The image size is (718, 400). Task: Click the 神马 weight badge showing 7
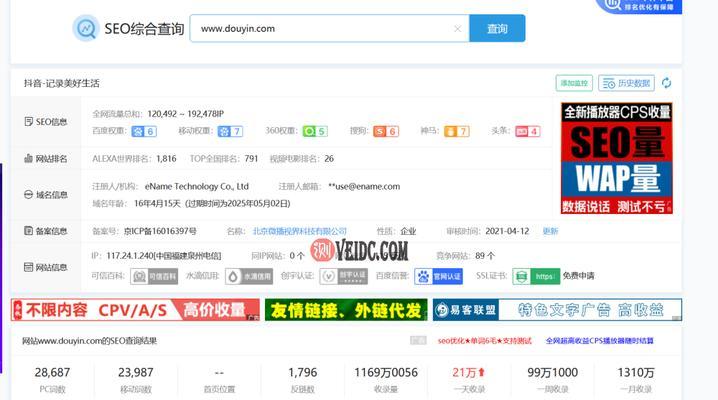pos(457,131)
